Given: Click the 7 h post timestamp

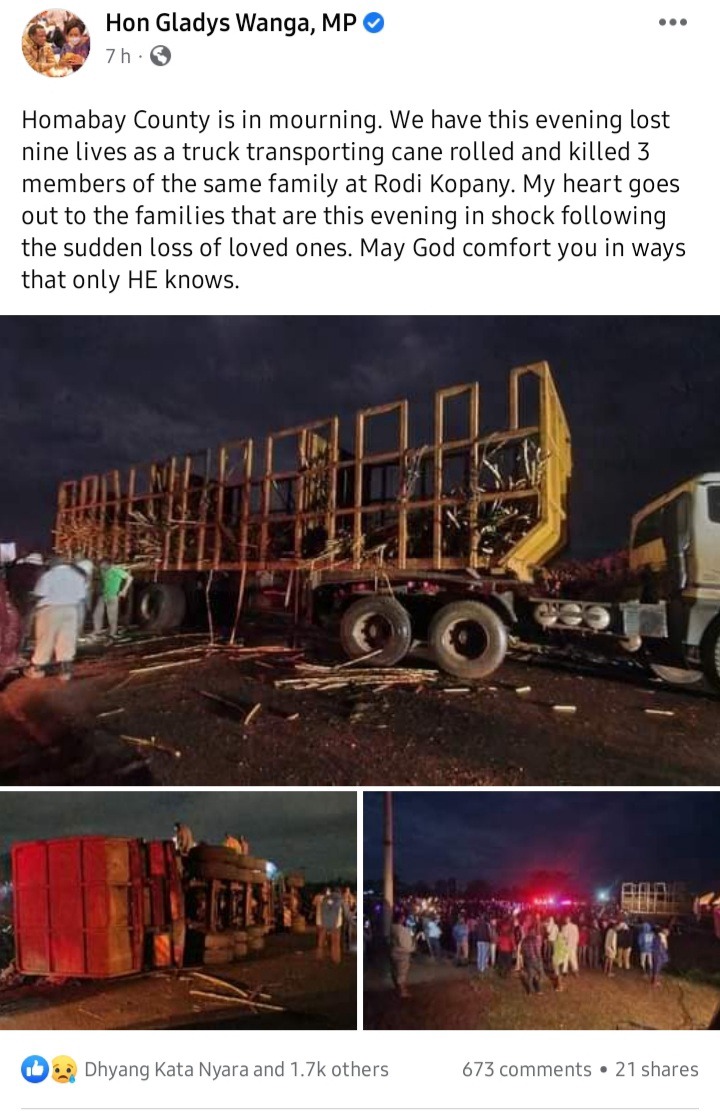Looking at the screenshot, I should point(118,56).
